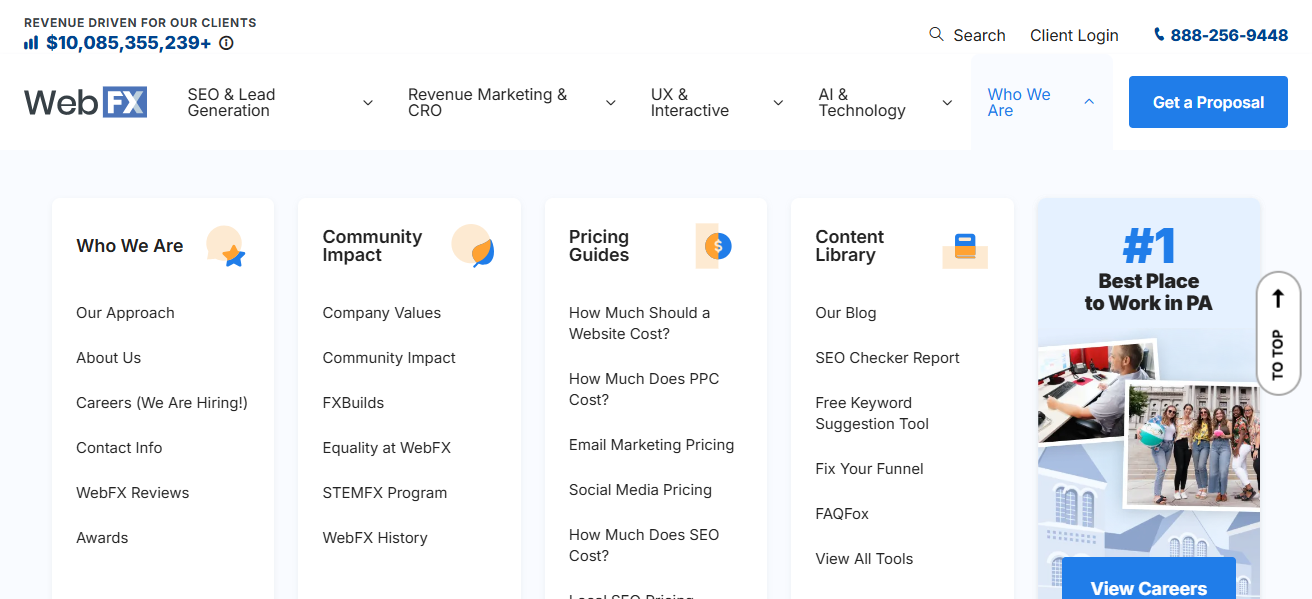Click the Who We Are star icon
The width and height of the screenshot is (1312, 599).
point(226,246)
